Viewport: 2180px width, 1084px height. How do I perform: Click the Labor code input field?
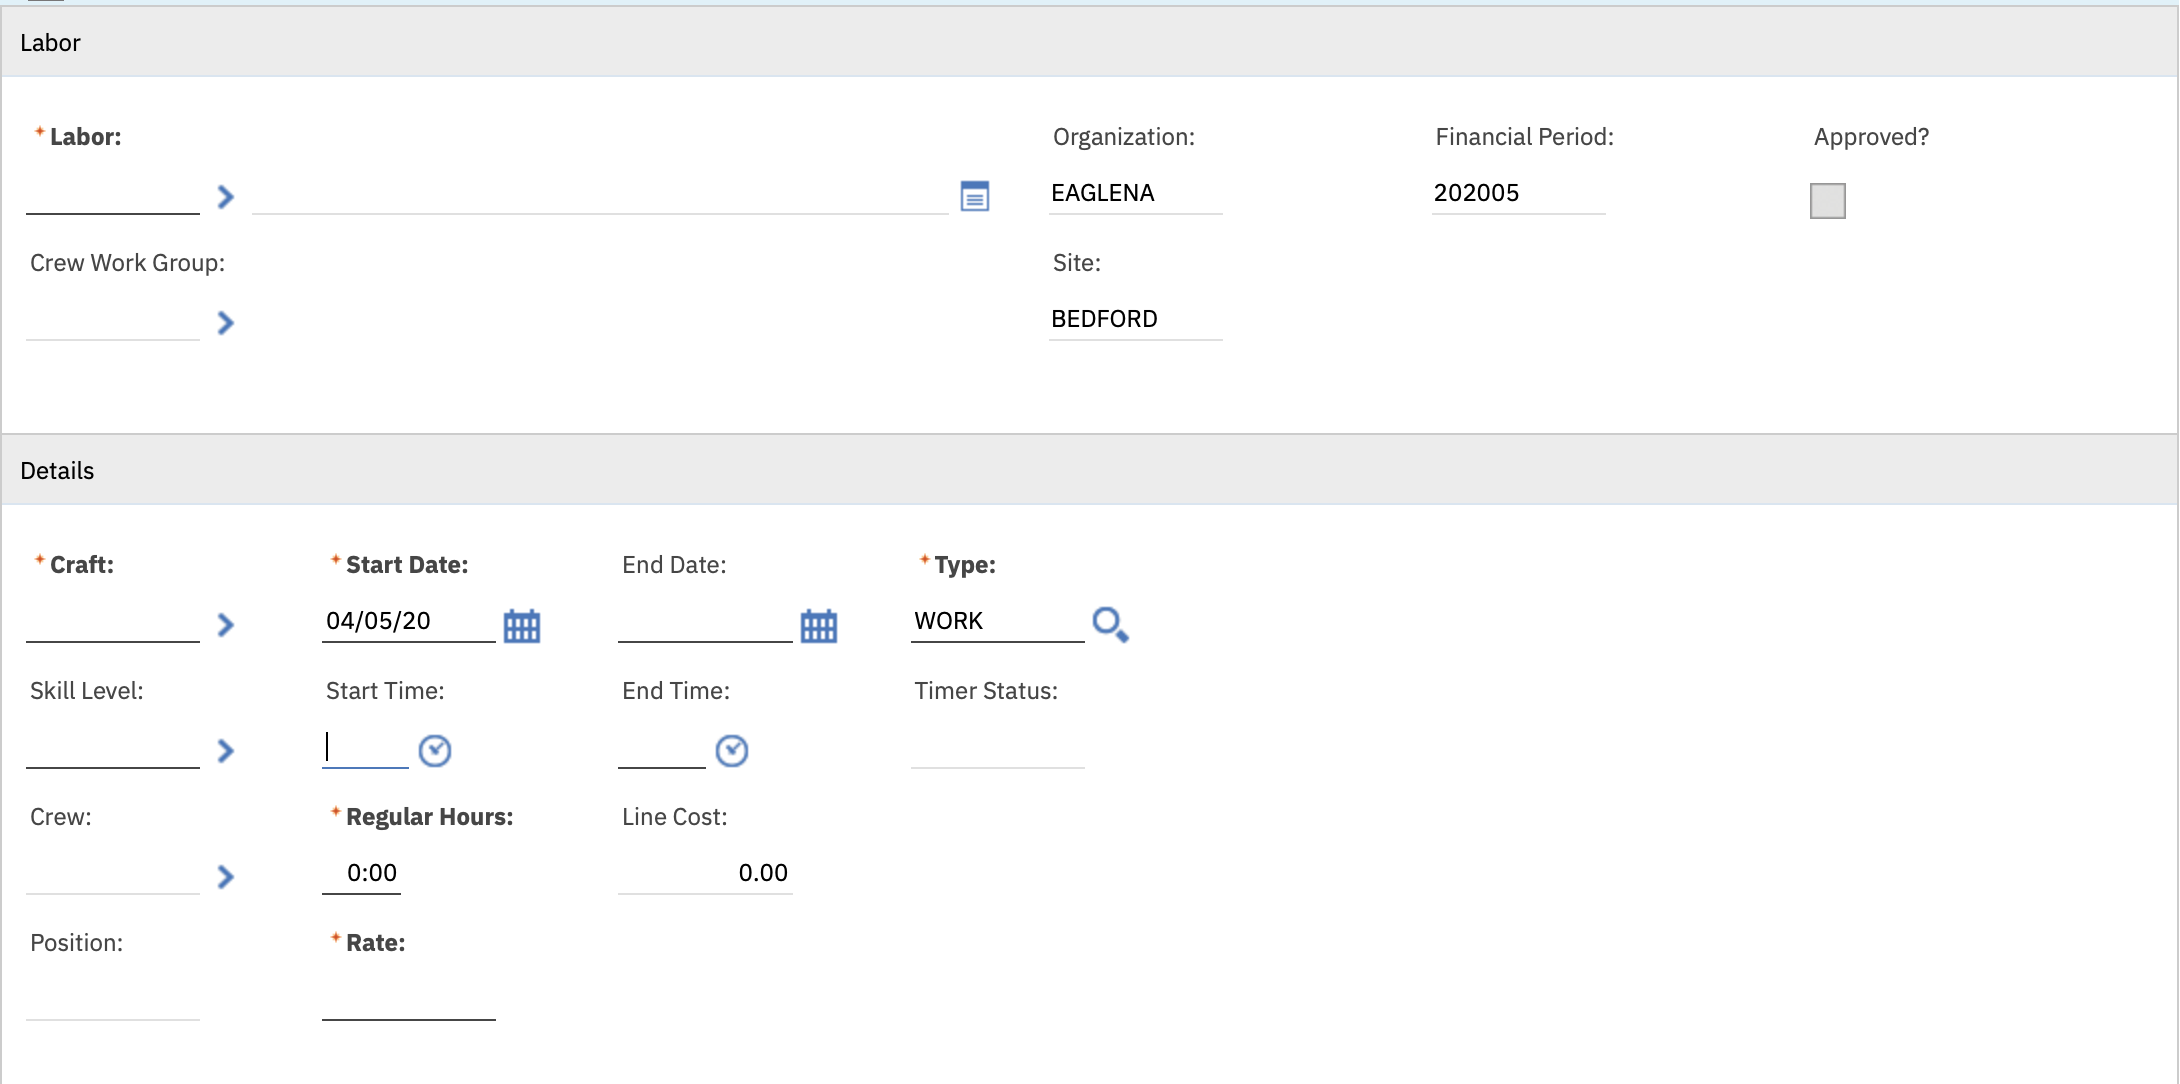pyautogui.click(x=112, y=194)
